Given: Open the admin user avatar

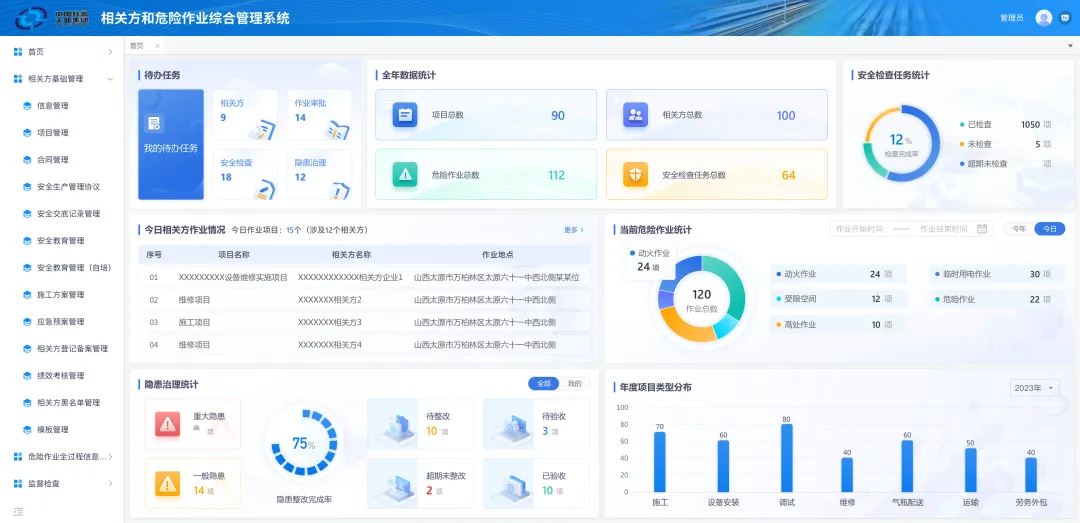Looking at the screenshot, I should [1043, 18].
